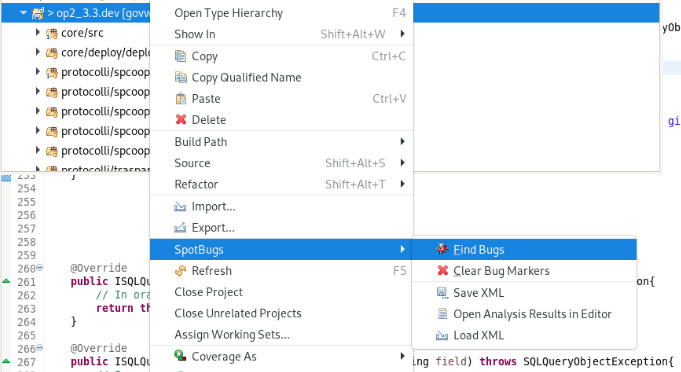This screenshot has height=372, width=681.
Task: Open Build Path menu entry
Action: [281, 142]
